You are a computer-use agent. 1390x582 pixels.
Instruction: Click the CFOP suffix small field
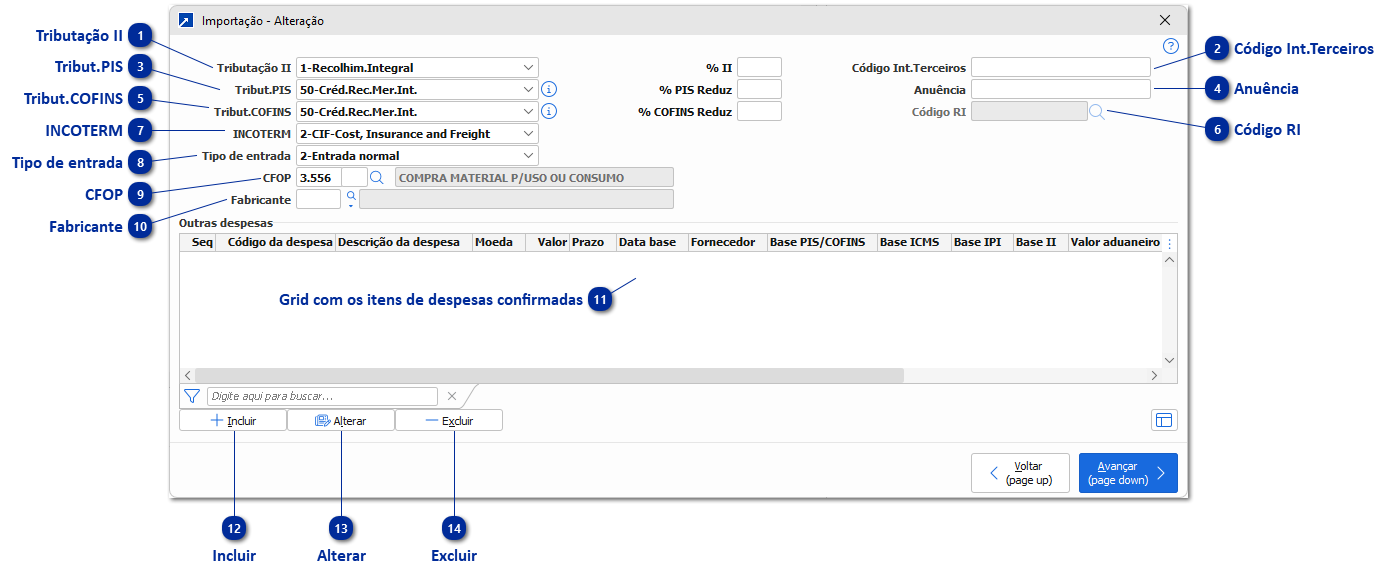(354, 177)
